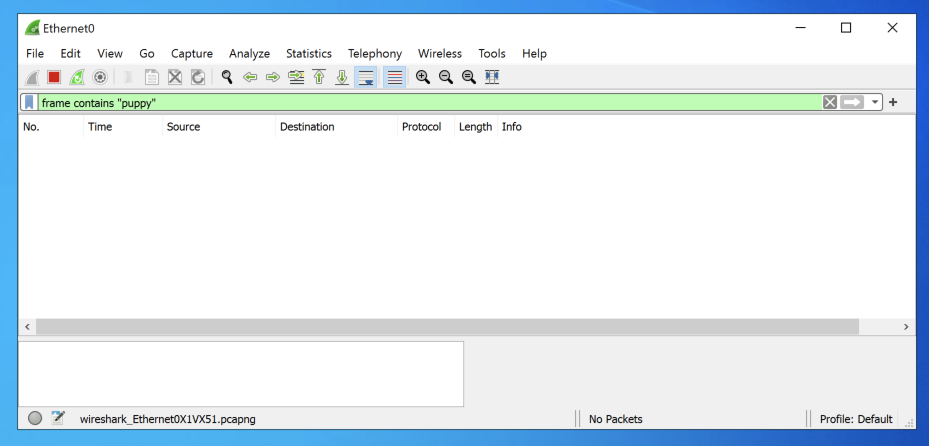The height and width of the screenshot is (446, 929).
Task: Clear the display filter text
Action: pos(830,102)
